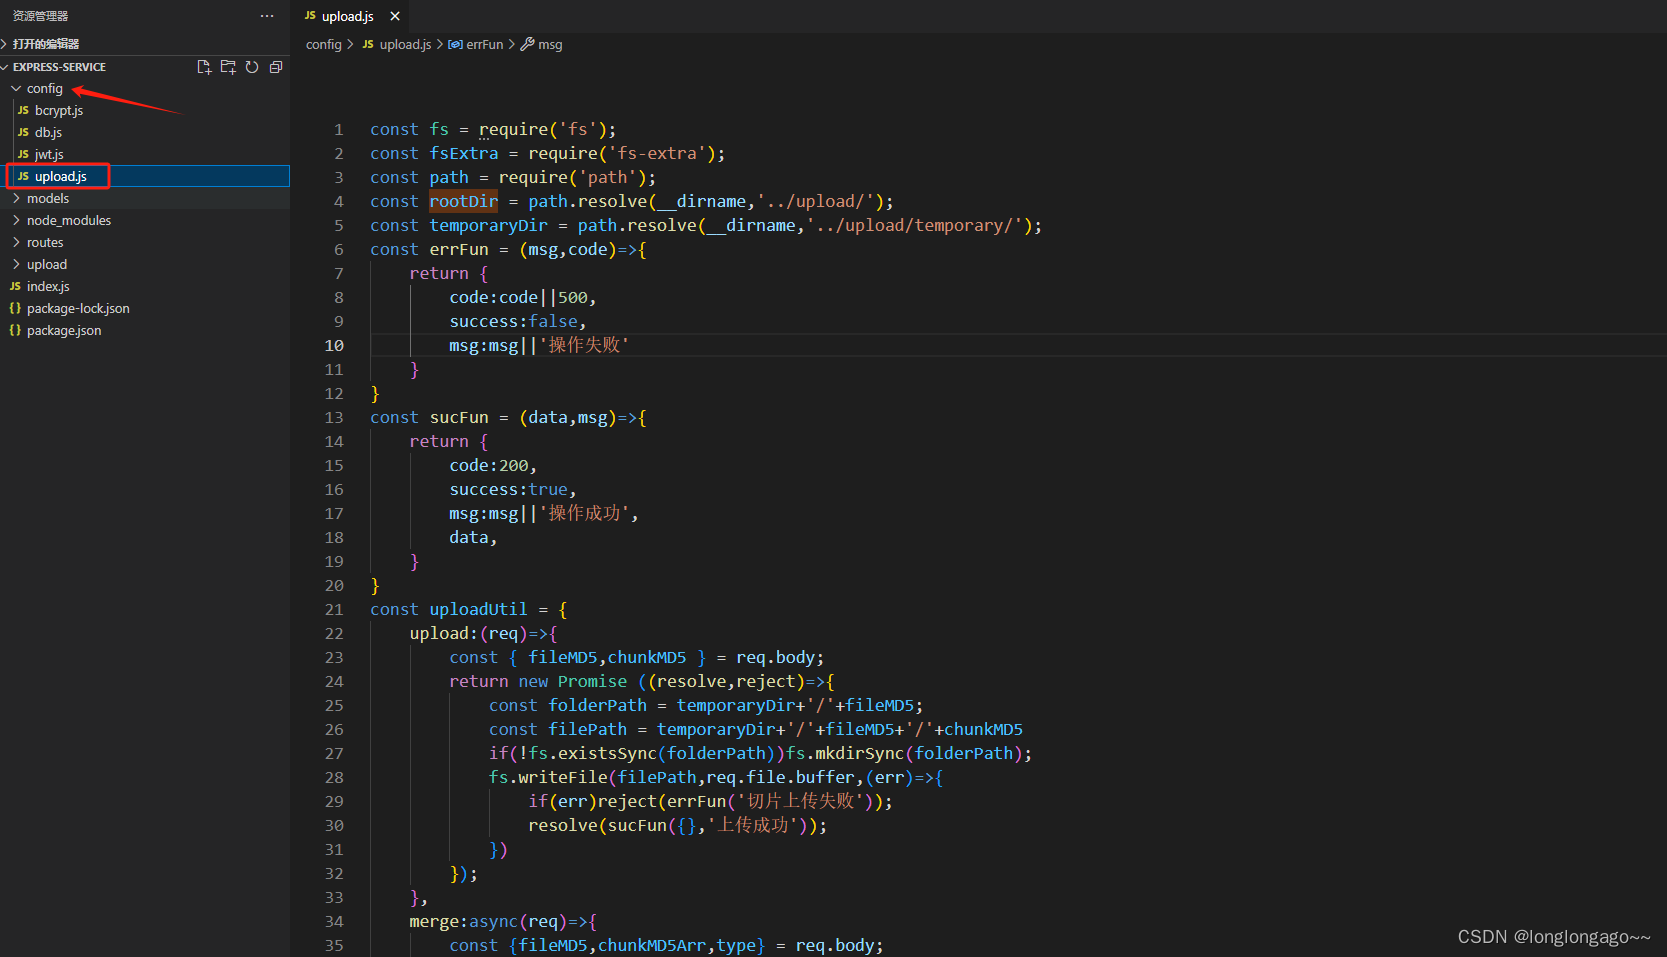The height and width of the screenshot is (957, 1667).
Task: Click the 'fs-extra' string on line 2
Action: (657, 153)
